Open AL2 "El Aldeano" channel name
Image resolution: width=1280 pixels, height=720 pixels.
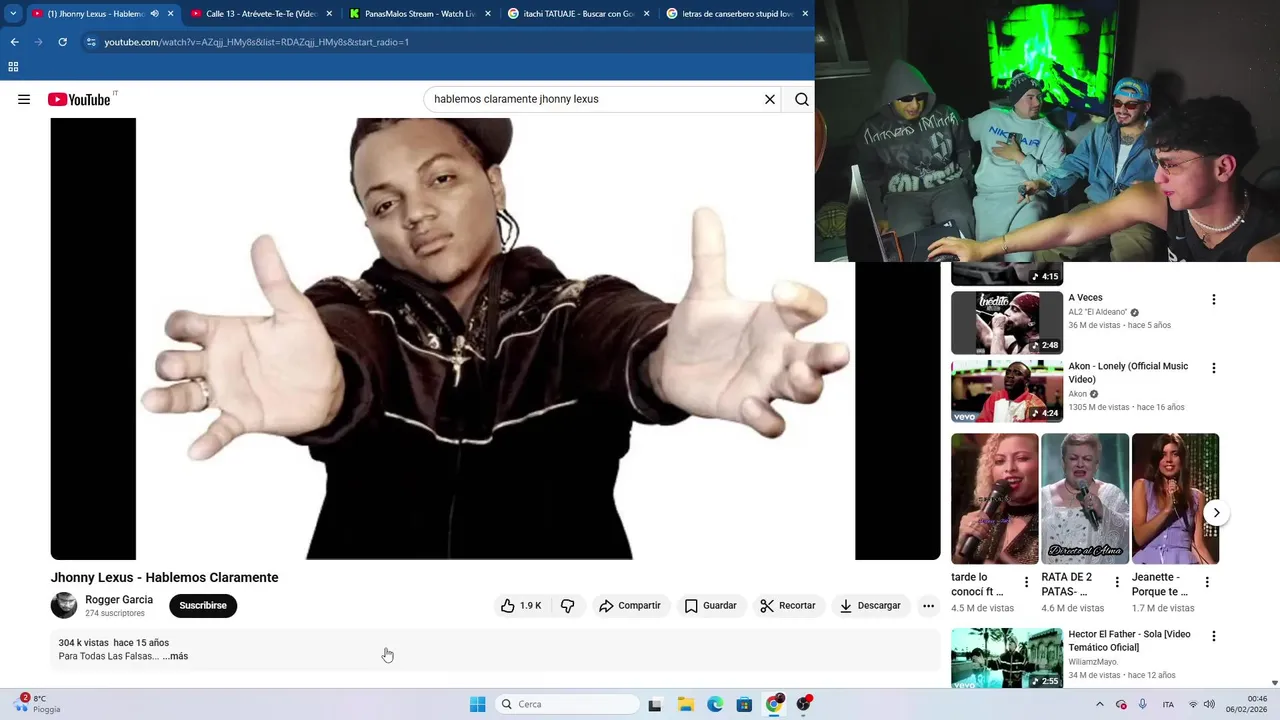coord(1097,312)
